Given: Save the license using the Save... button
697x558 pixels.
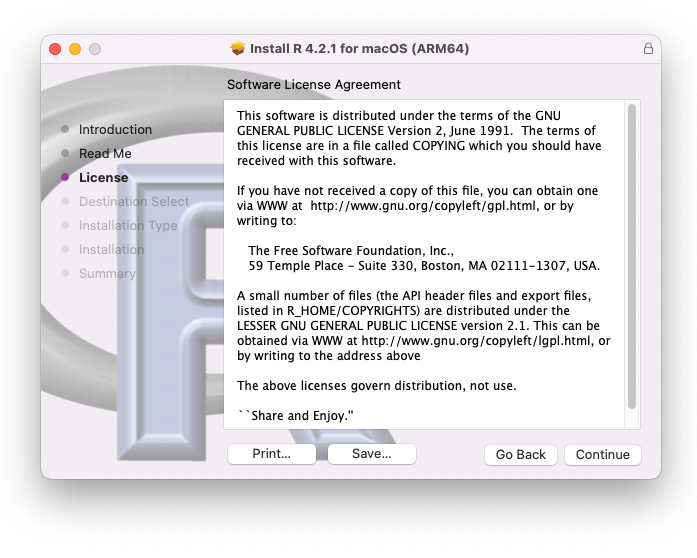Looking at the screenshot, I should [371, 454].
